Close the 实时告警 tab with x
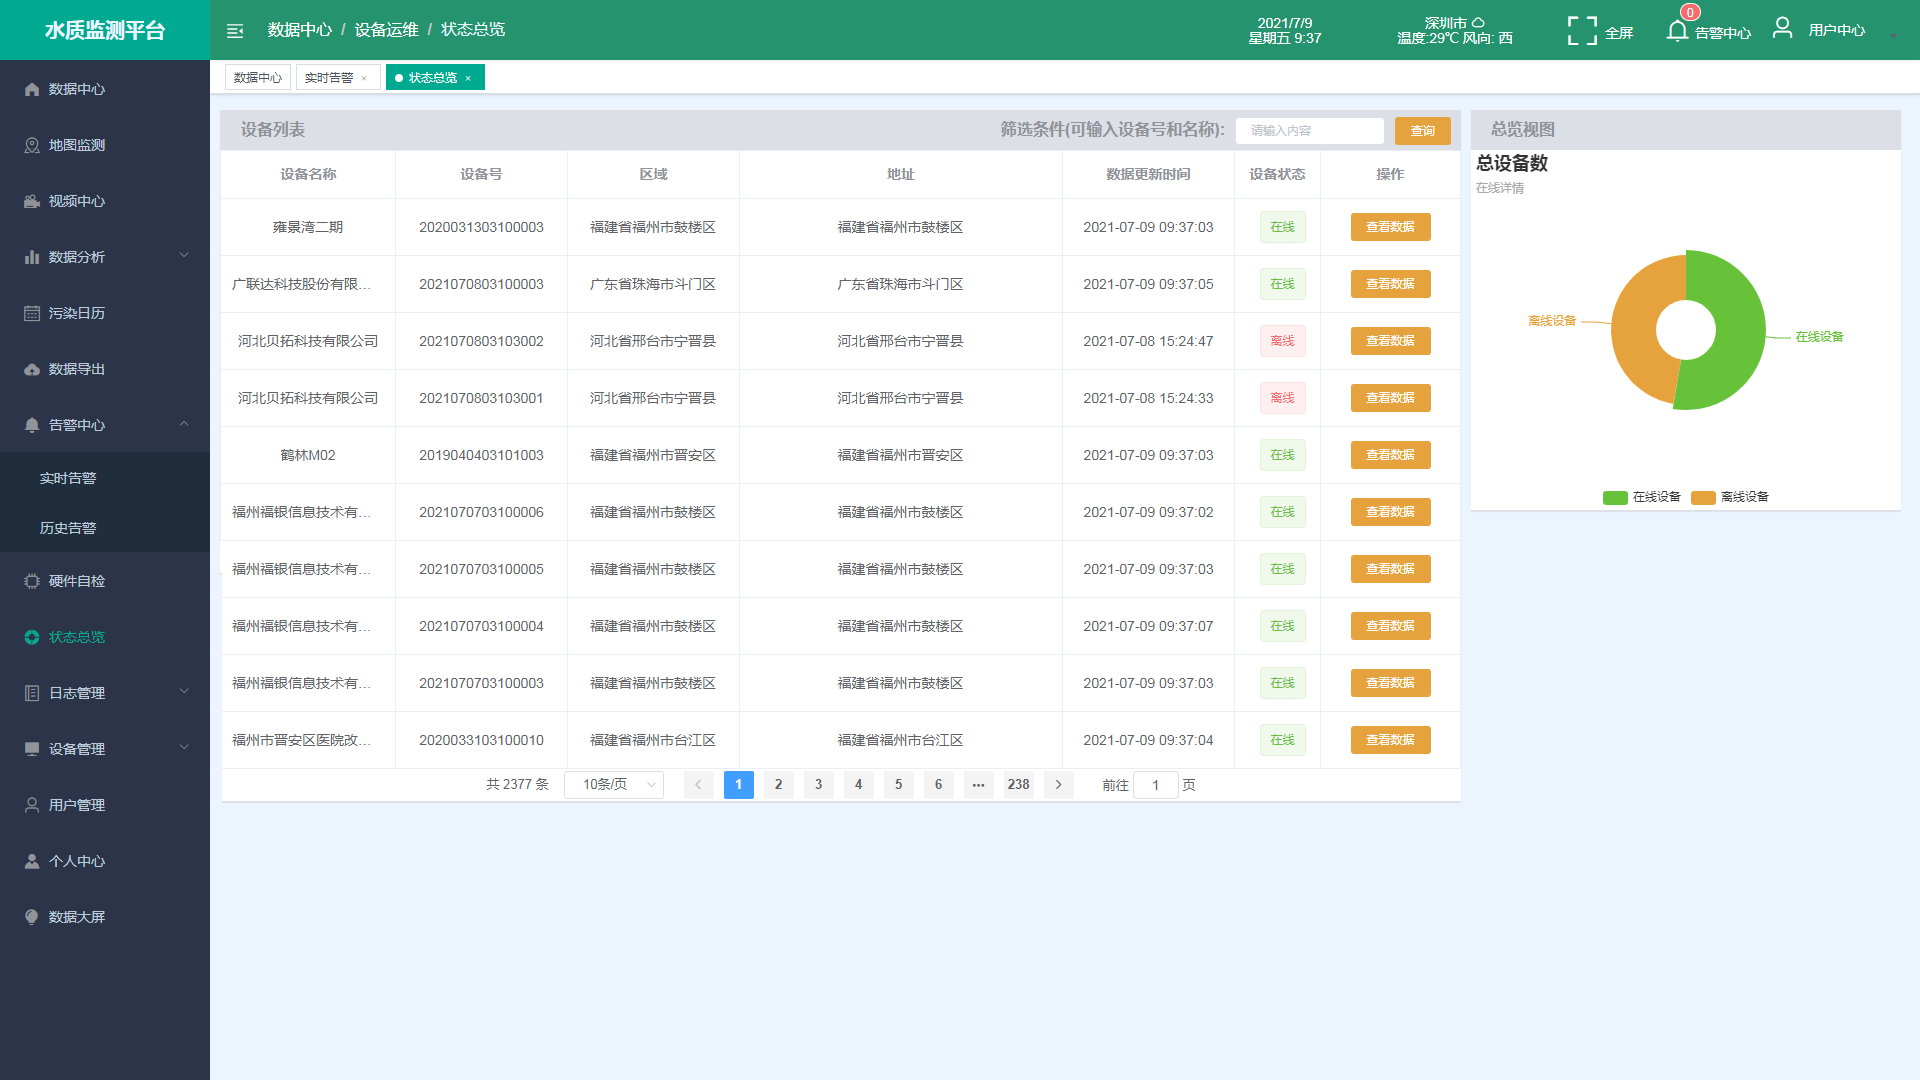The height and width of the screenshot is (1080, 1920). pyautogui.click(x=364, y=78)
